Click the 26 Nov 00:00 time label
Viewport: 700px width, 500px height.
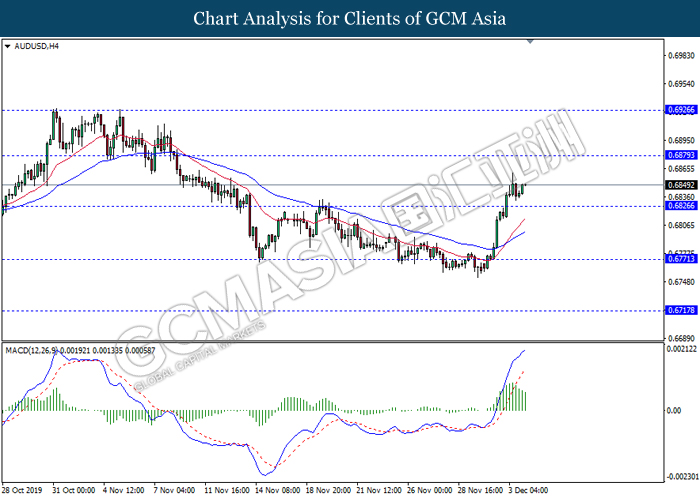[429, 490]
